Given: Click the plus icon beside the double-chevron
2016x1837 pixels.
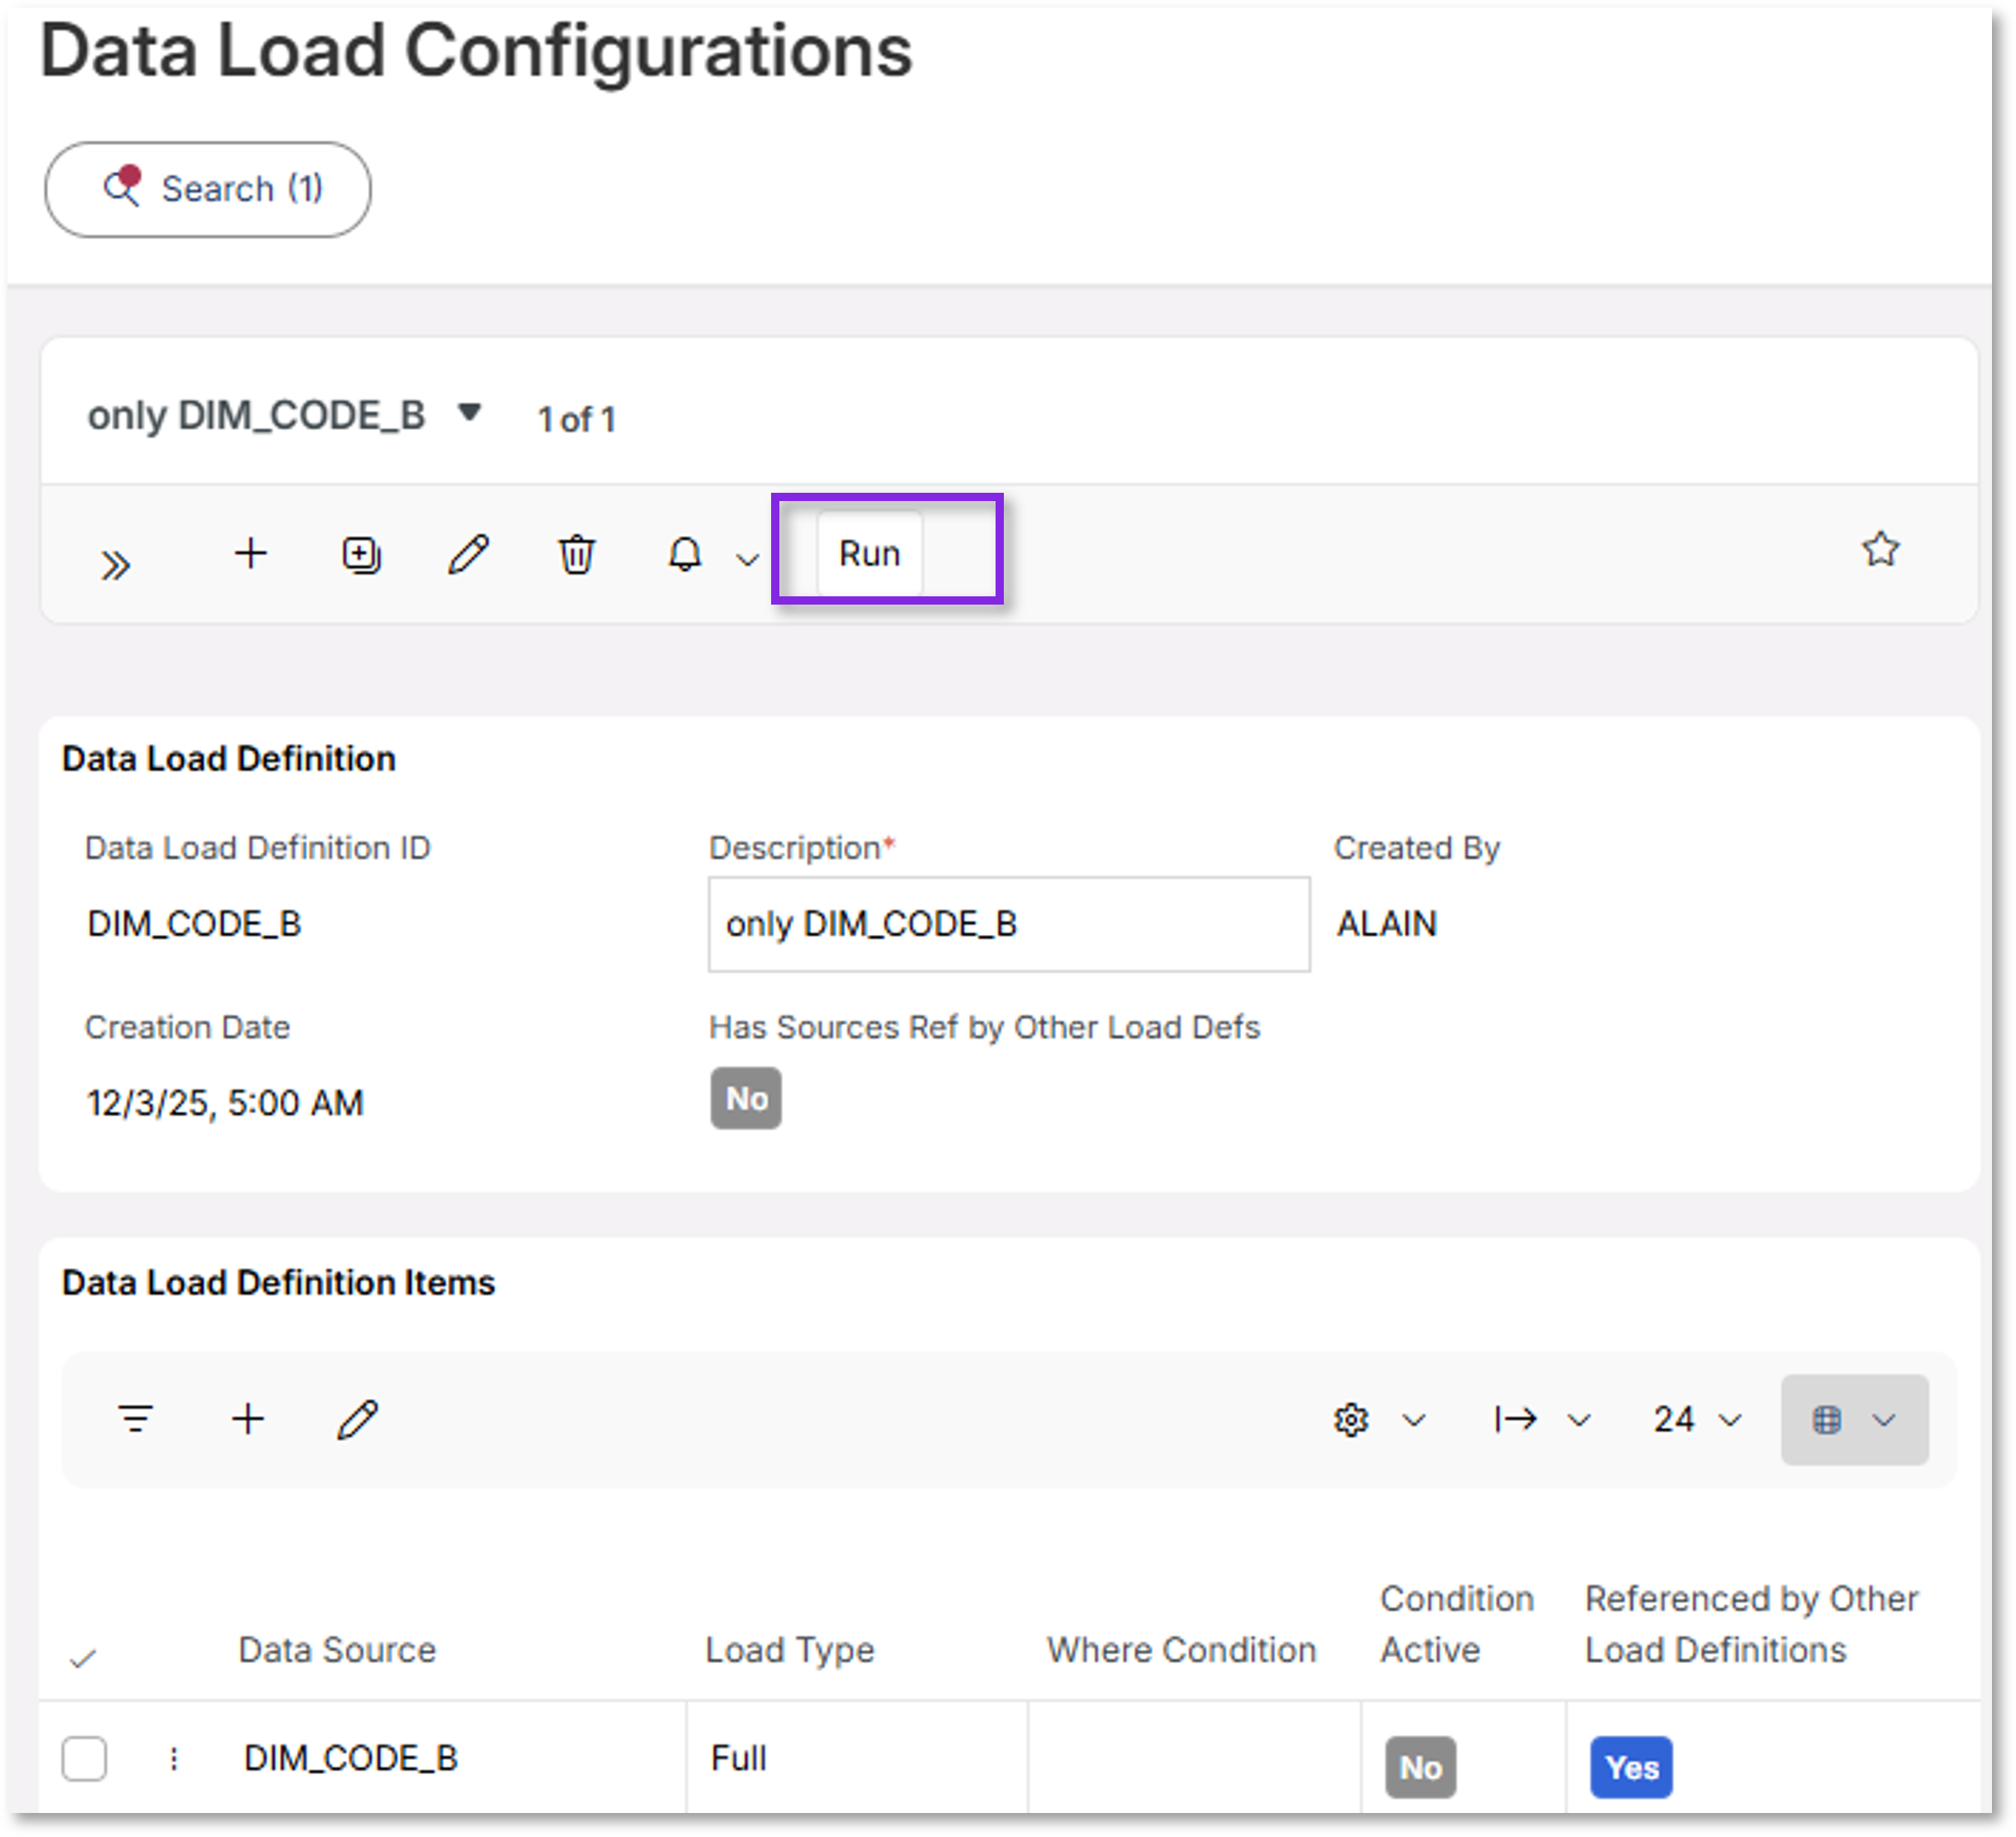Looking at the screenshot, I should (x=251, y=553).
